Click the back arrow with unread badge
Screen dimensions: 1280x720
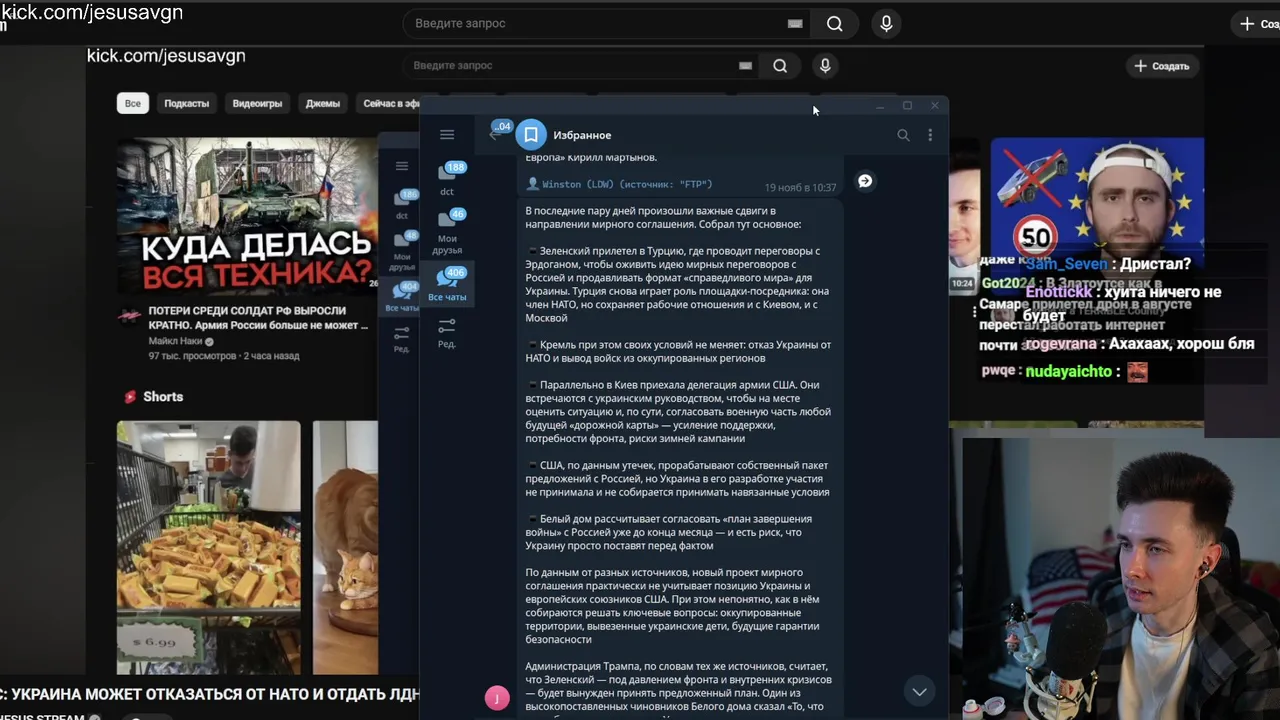coord(499,131)
